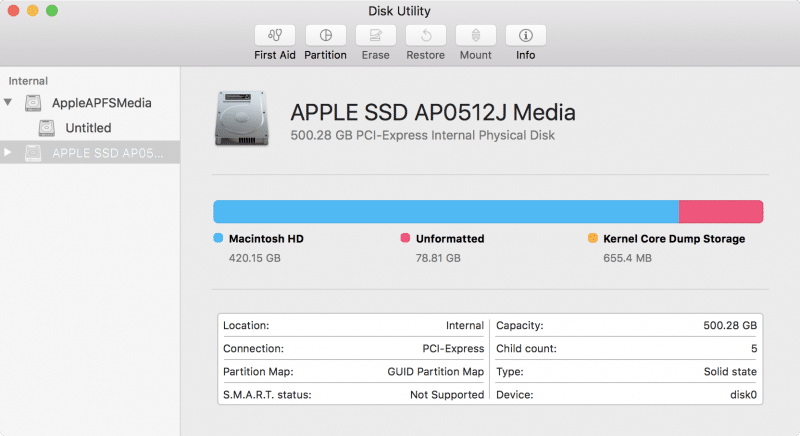Show disk Info from toolbar
The width and height of the screenshot is (800, 436).
[x=526, y=35]
